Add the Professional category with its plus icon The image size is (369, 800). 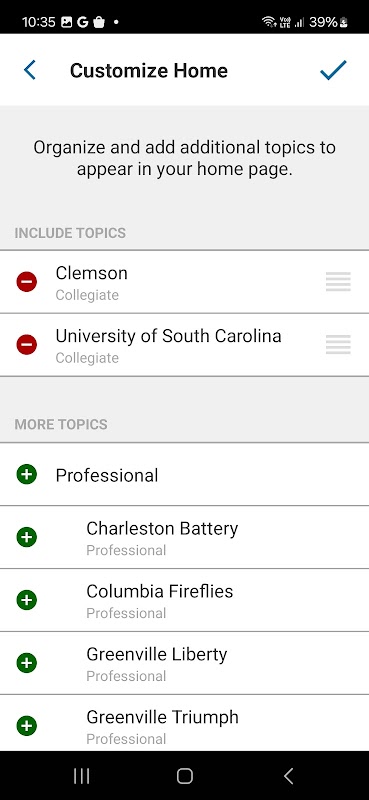pyautogui.click(x=27, y=474)
